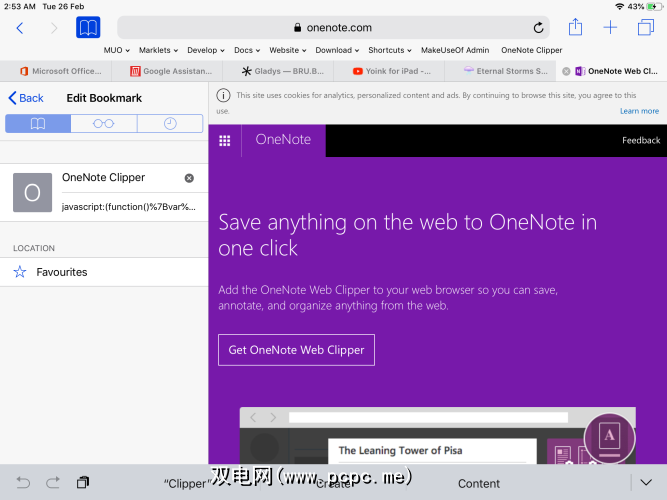Change location from Favourites

coord(104,272)
